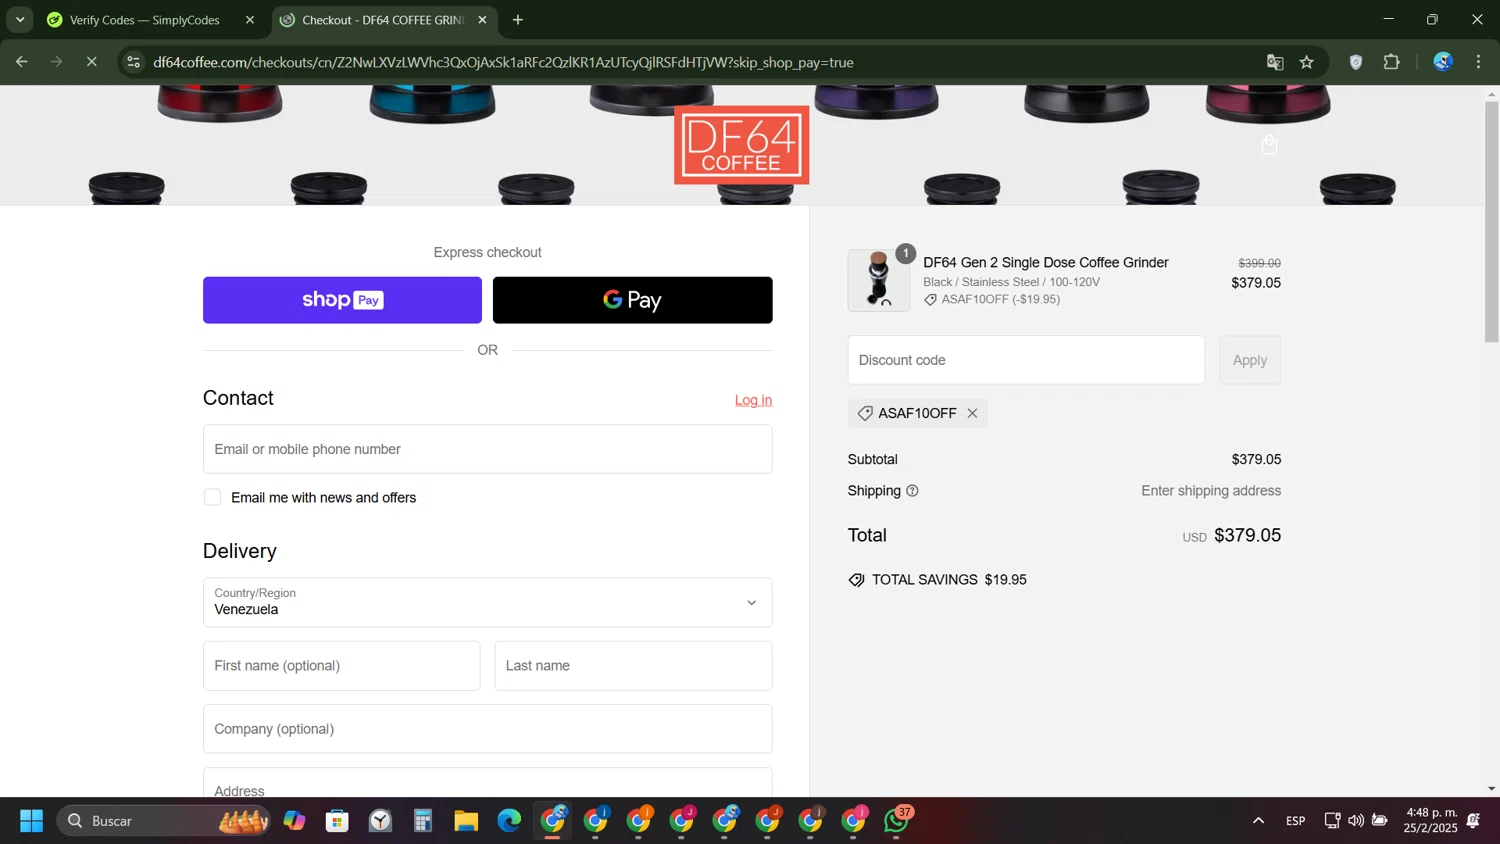Click the disabled browser forward arrow
This screenshot has height=844, width=1500.
pyautogui.click(x=57, y=62)
